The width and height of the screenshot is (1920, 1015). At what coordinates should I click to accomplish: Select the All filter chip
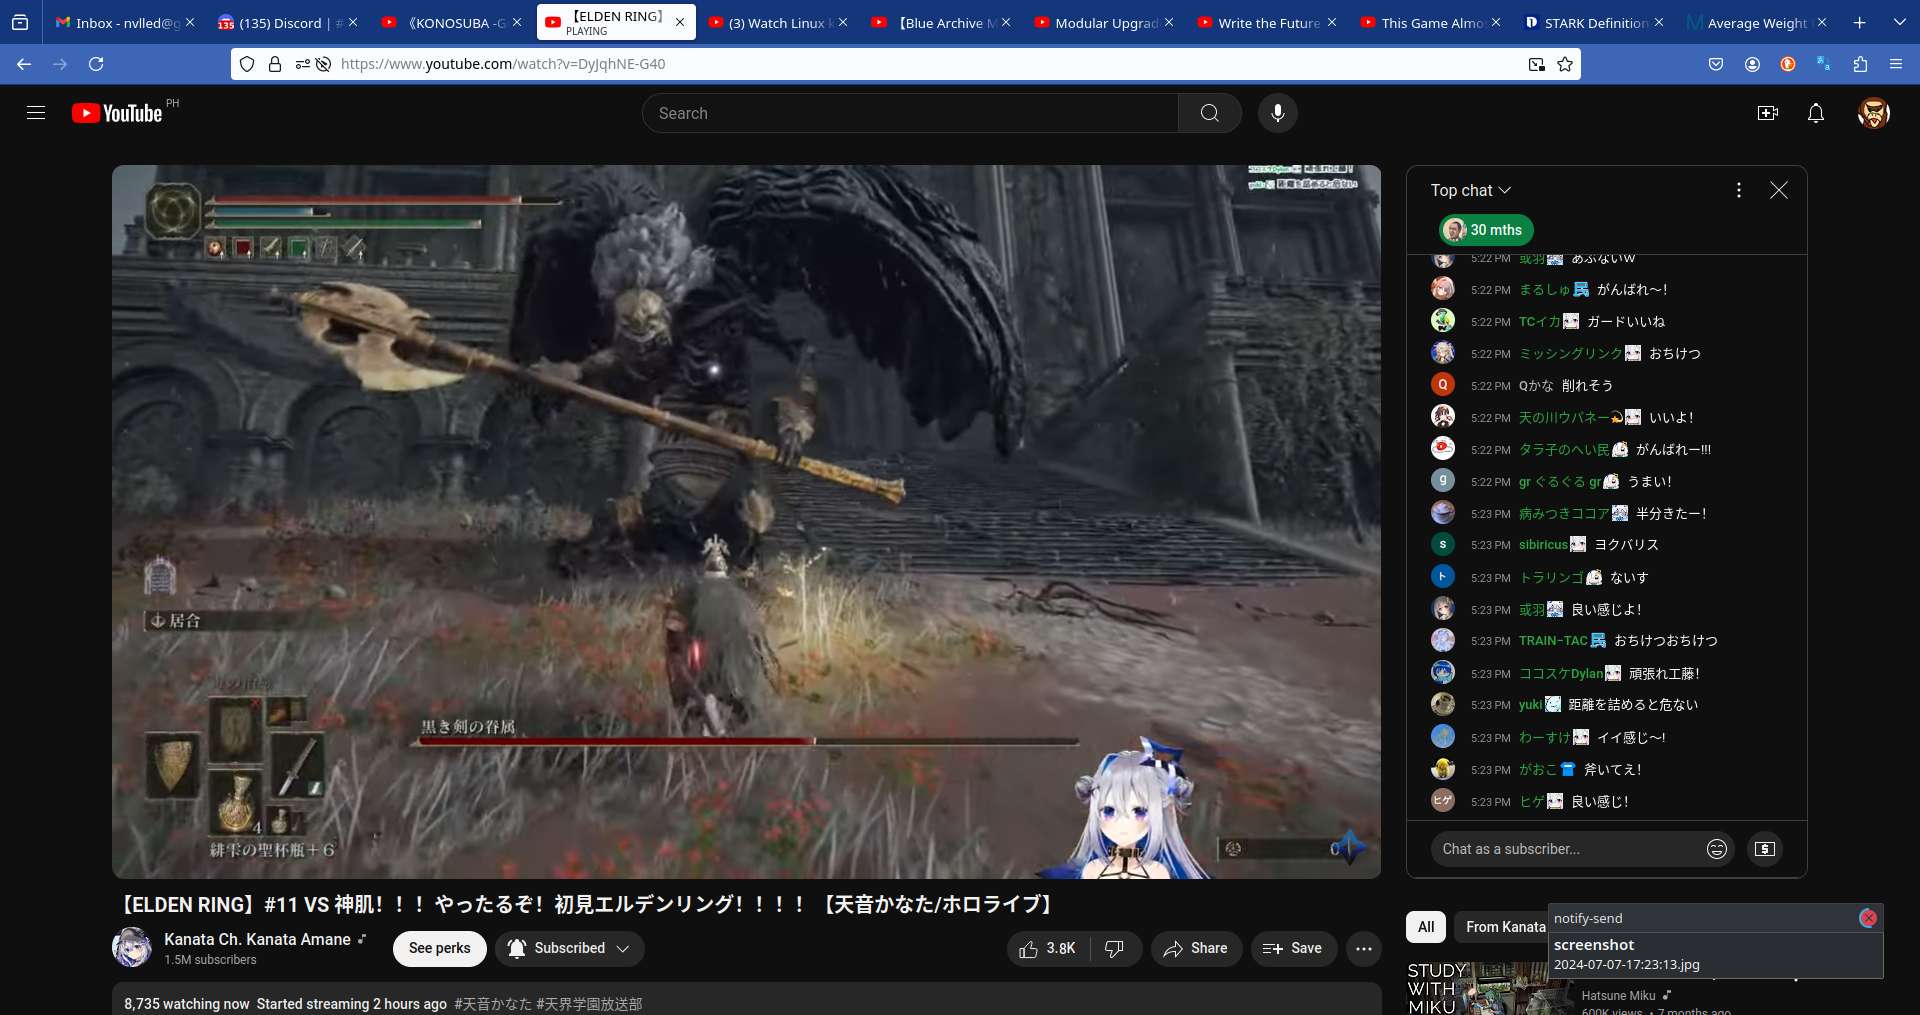point(1426,927)
